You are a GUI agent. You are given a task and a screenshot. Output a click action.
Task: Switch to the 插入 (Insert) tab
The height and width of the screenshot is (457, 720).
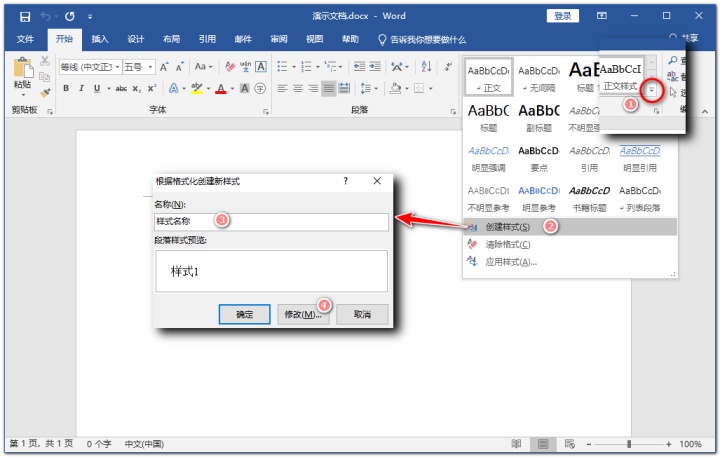(100, 39)
